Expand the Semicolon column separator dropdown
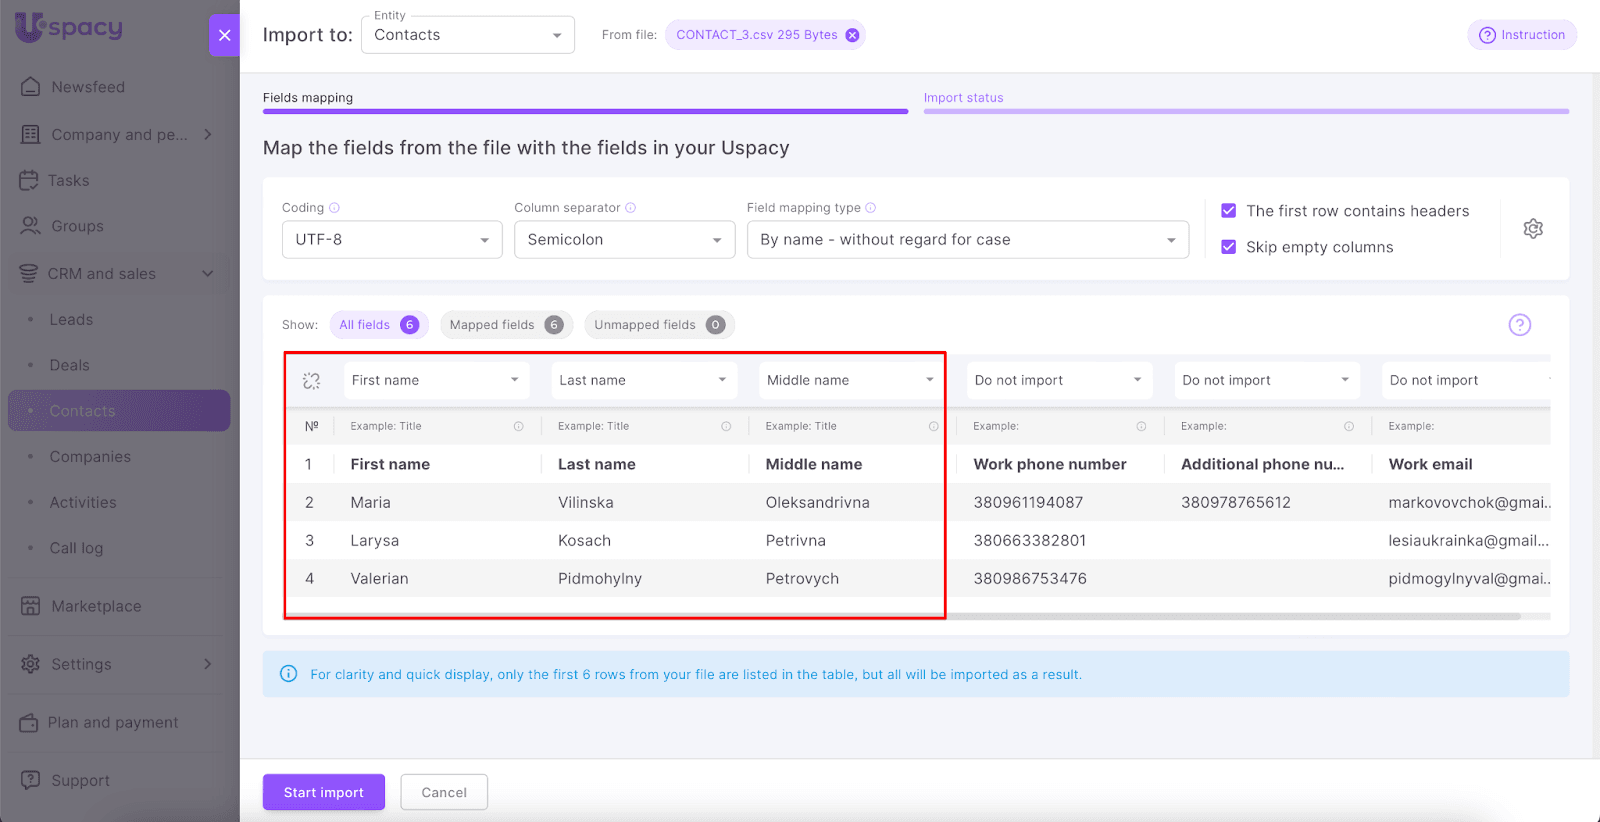 click(624, 240)
